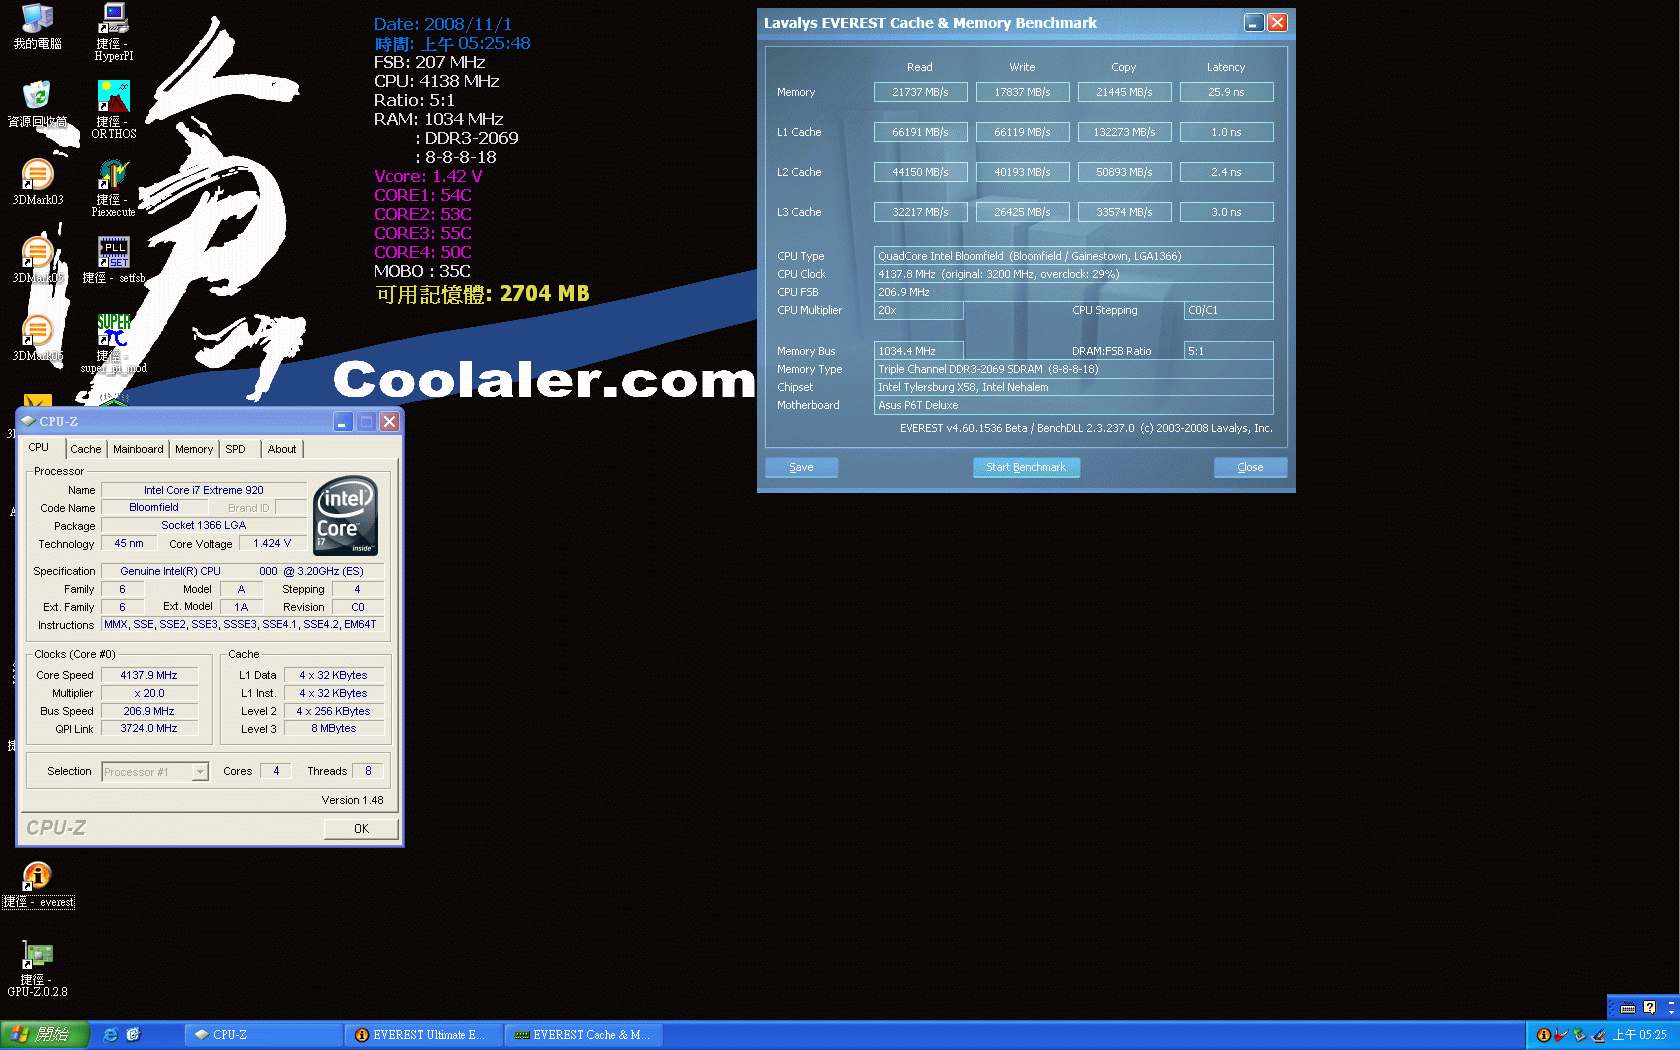The width and height of the screenshot is (1680, 1050).
Task: Activate the CPU-Z taskbar button
Action: tap(263, 1035)
